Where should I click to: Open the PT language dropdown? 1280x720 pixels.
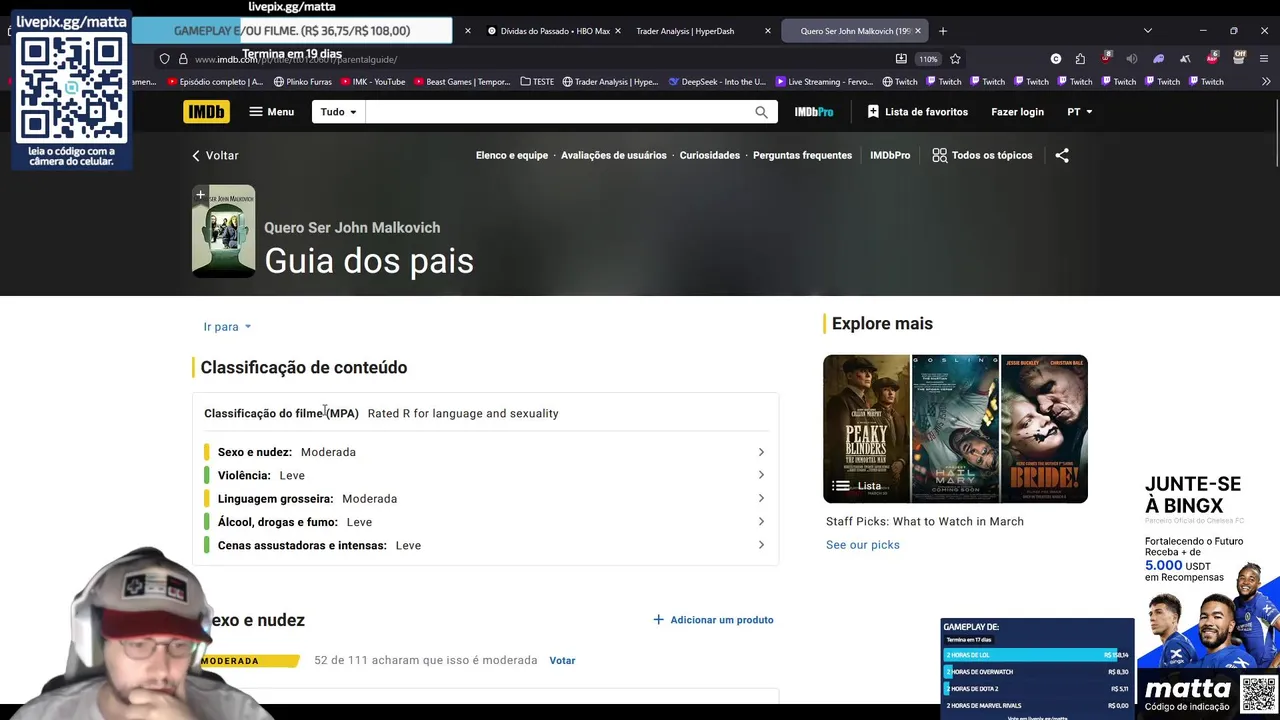[x=1080, y=112]
